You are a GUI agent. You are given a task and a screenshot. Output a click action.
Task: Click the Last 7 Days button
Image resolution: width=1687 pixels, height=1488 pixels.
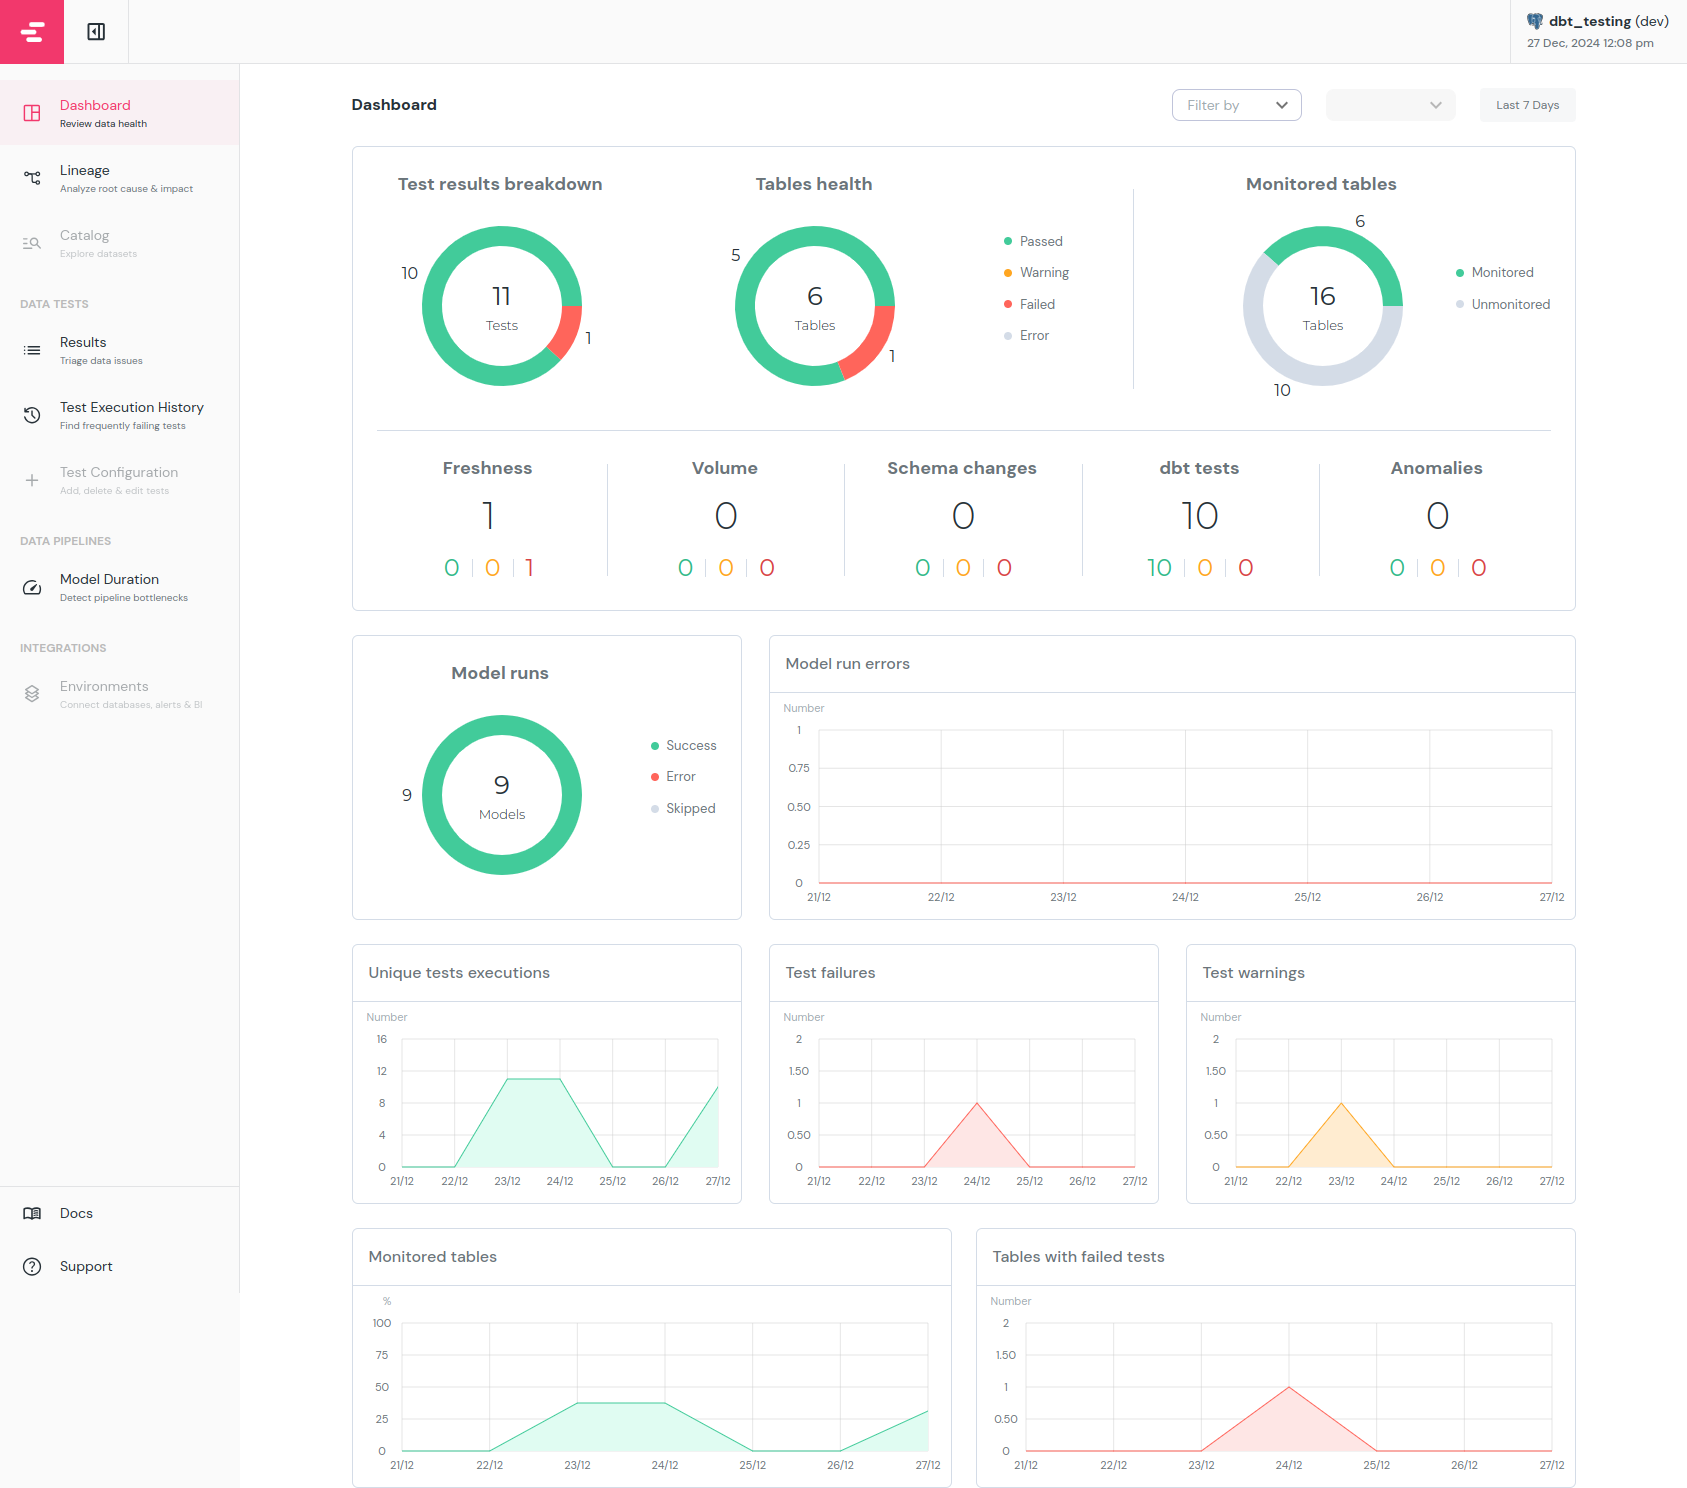click(1527, 105)
